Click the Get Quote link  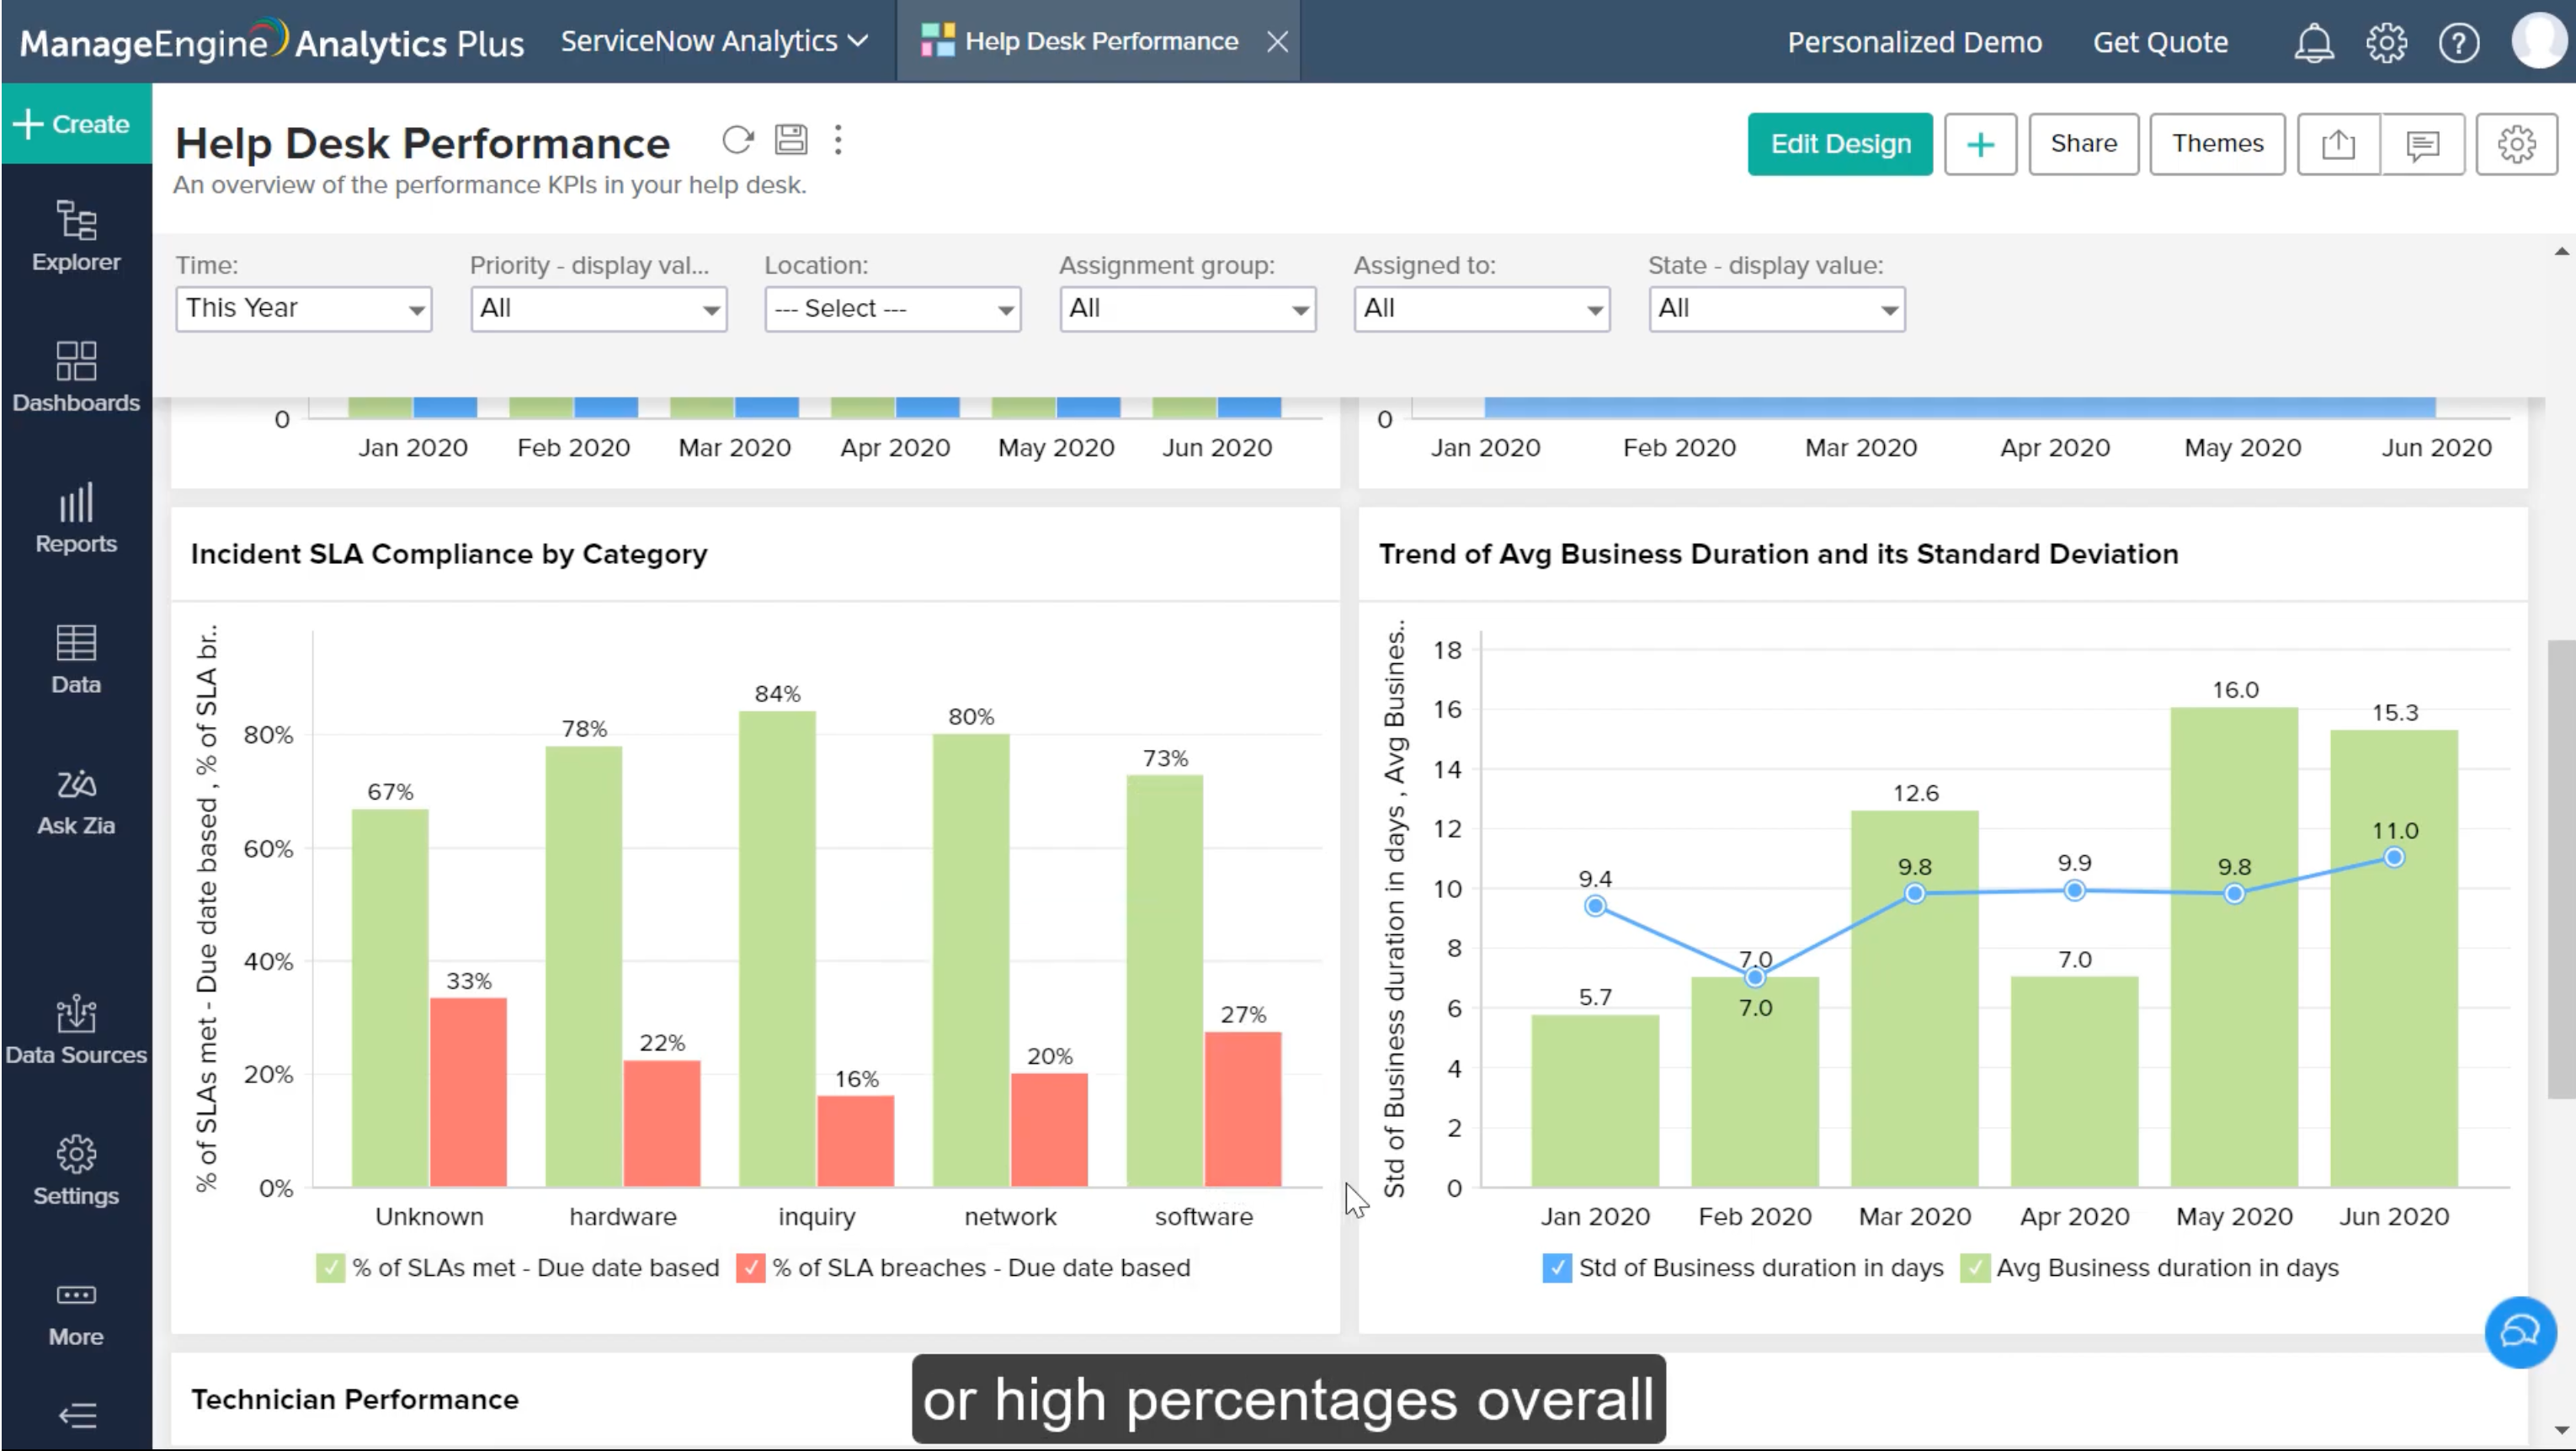tap(2160, 42)
